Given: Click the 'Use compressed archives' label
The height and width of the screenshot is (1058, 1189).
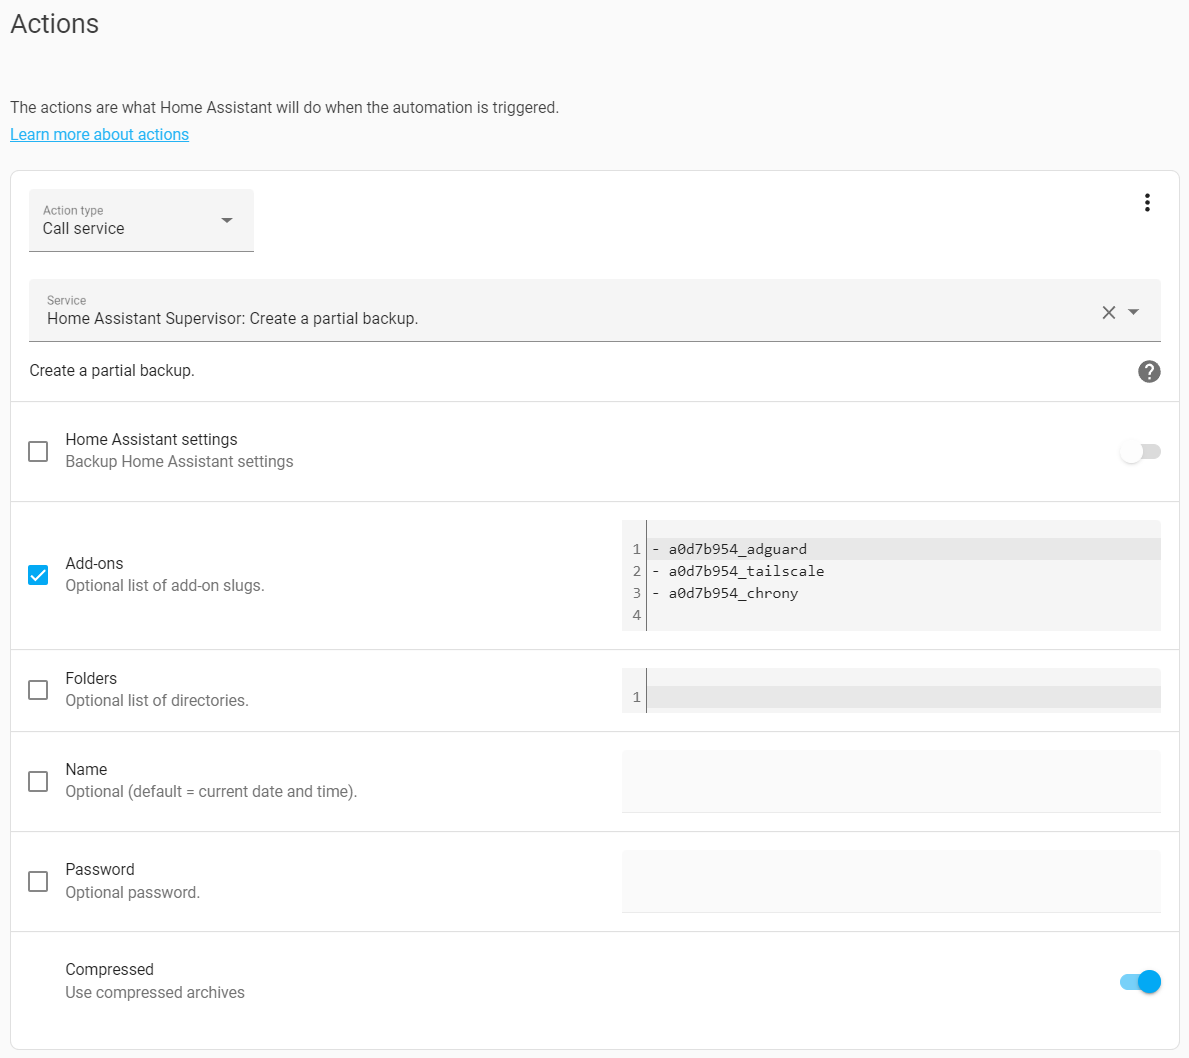Looking at the screenshot, I should pyautogui.click(x=155, y=993).
